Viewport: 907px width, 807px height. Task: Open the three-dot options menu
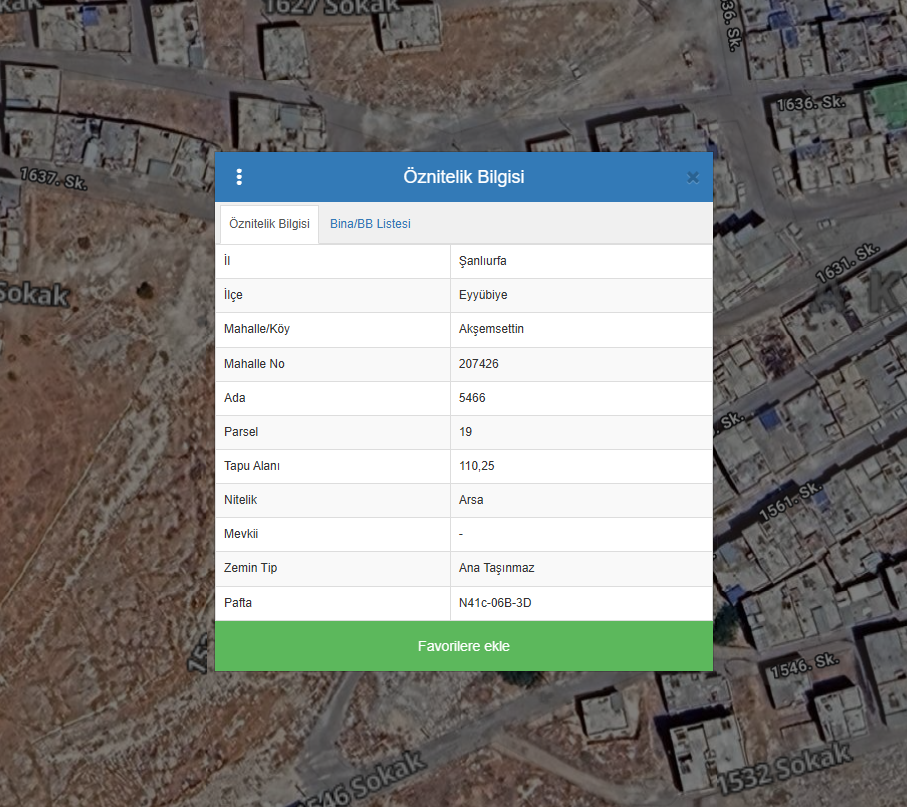click(x=239, y=177)
